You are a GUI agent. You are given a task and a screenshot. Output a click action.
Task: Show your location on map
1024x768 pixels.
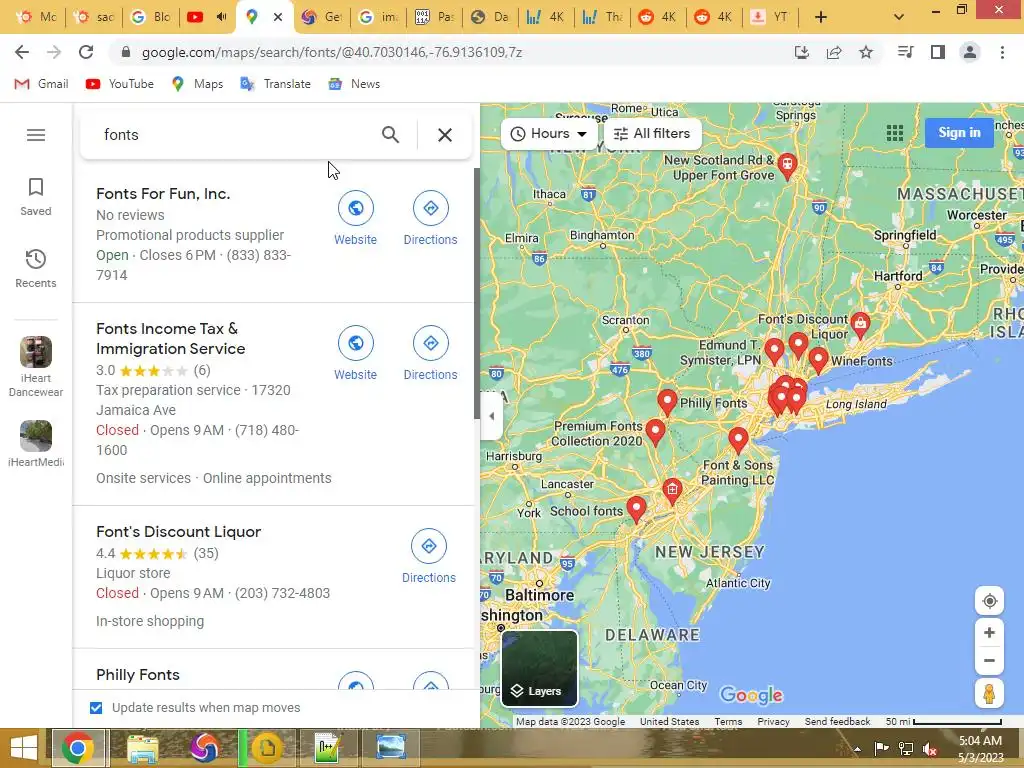[x=989, y=601]
